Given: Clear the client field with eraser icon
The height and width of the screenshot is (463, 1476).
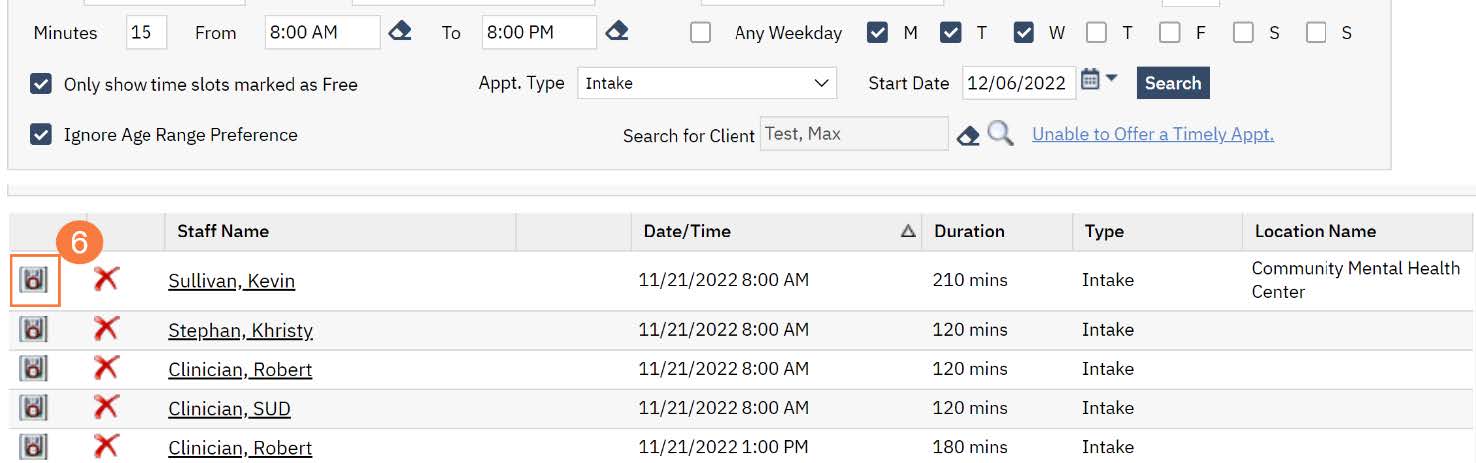Looking at the screenshot, I should [967, 136].
